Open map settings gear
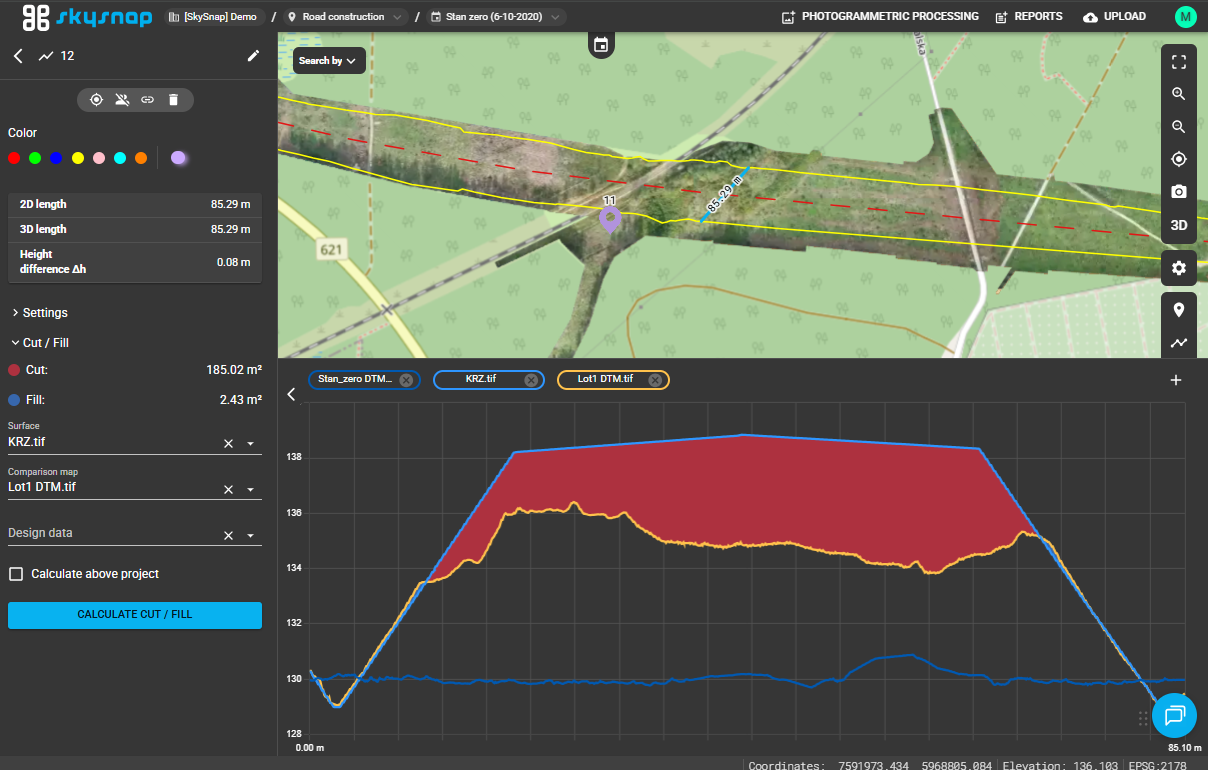The image size is (1208, 770). [1179, 268]
